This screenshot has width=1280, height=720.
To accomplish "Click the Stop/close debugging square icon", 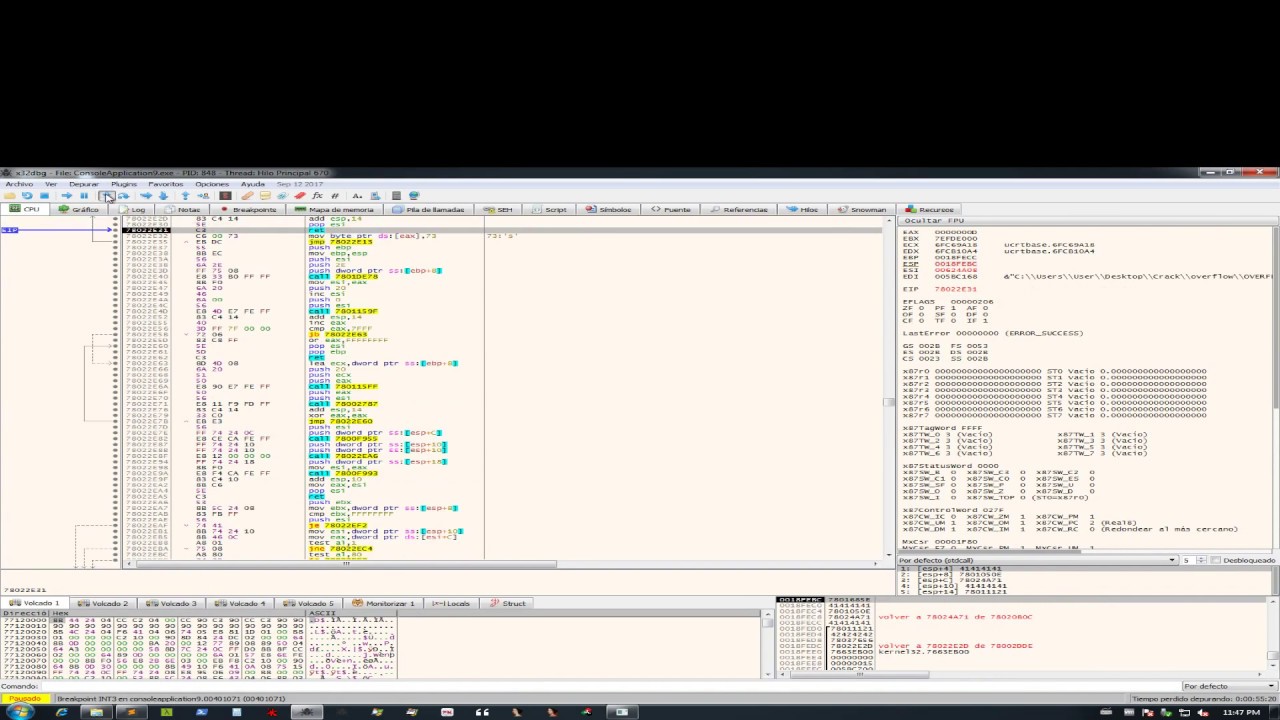I will coord(44,196).
